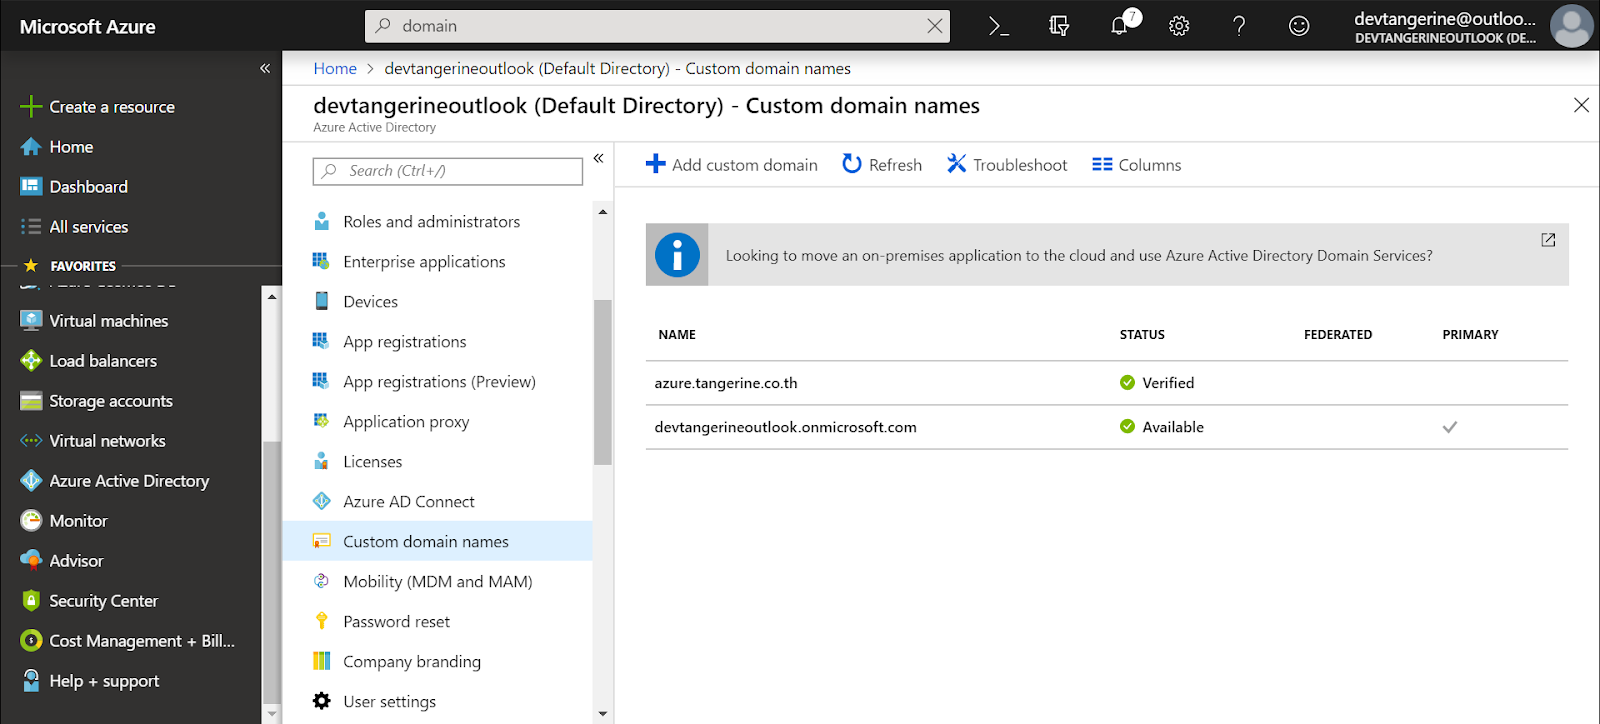The width and height of the screenshot is (1600, 724).
Task: Close the Custom domain names blade
Action: pos(1581,105)
